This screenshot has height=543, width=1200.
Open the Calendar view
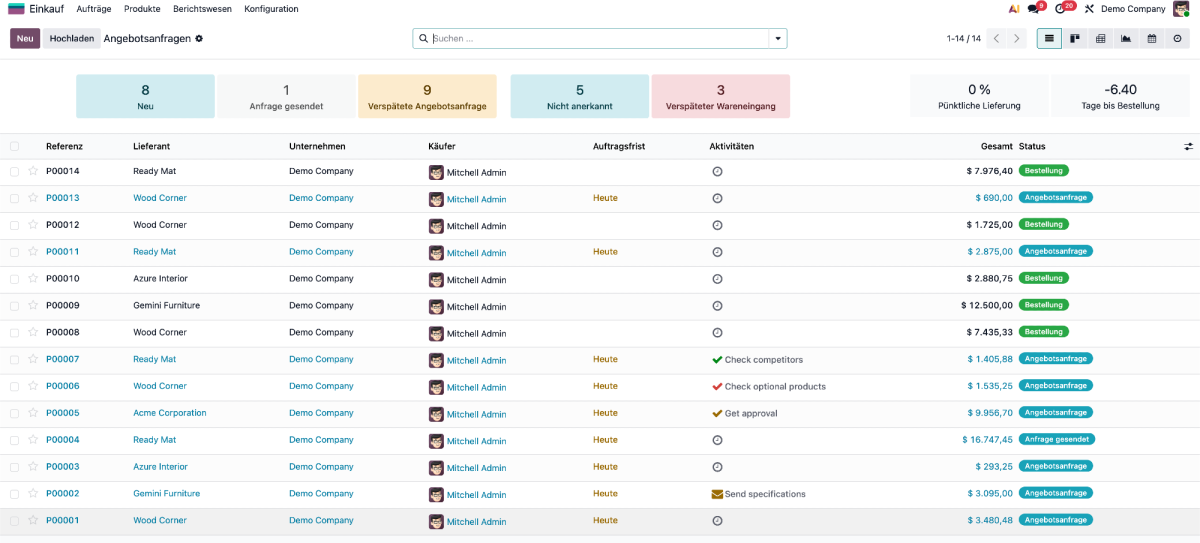point(1151,38)
